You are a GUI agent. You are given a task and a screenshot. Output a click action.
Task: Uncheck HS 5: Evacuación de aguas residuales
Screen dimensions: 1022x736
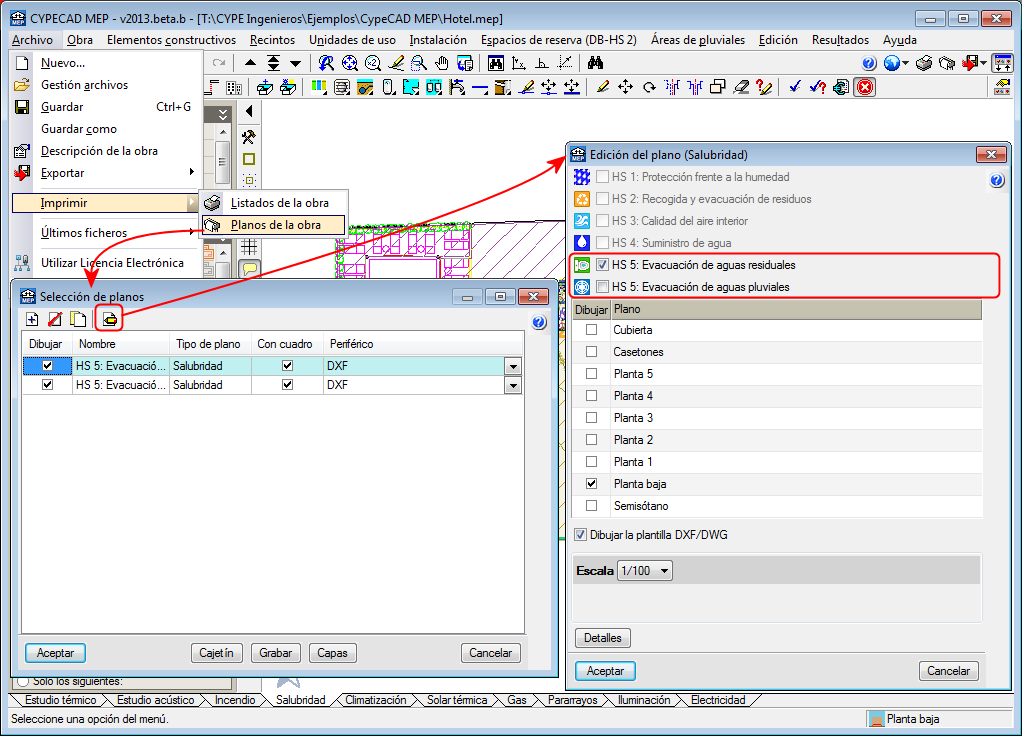click(602, 265)
